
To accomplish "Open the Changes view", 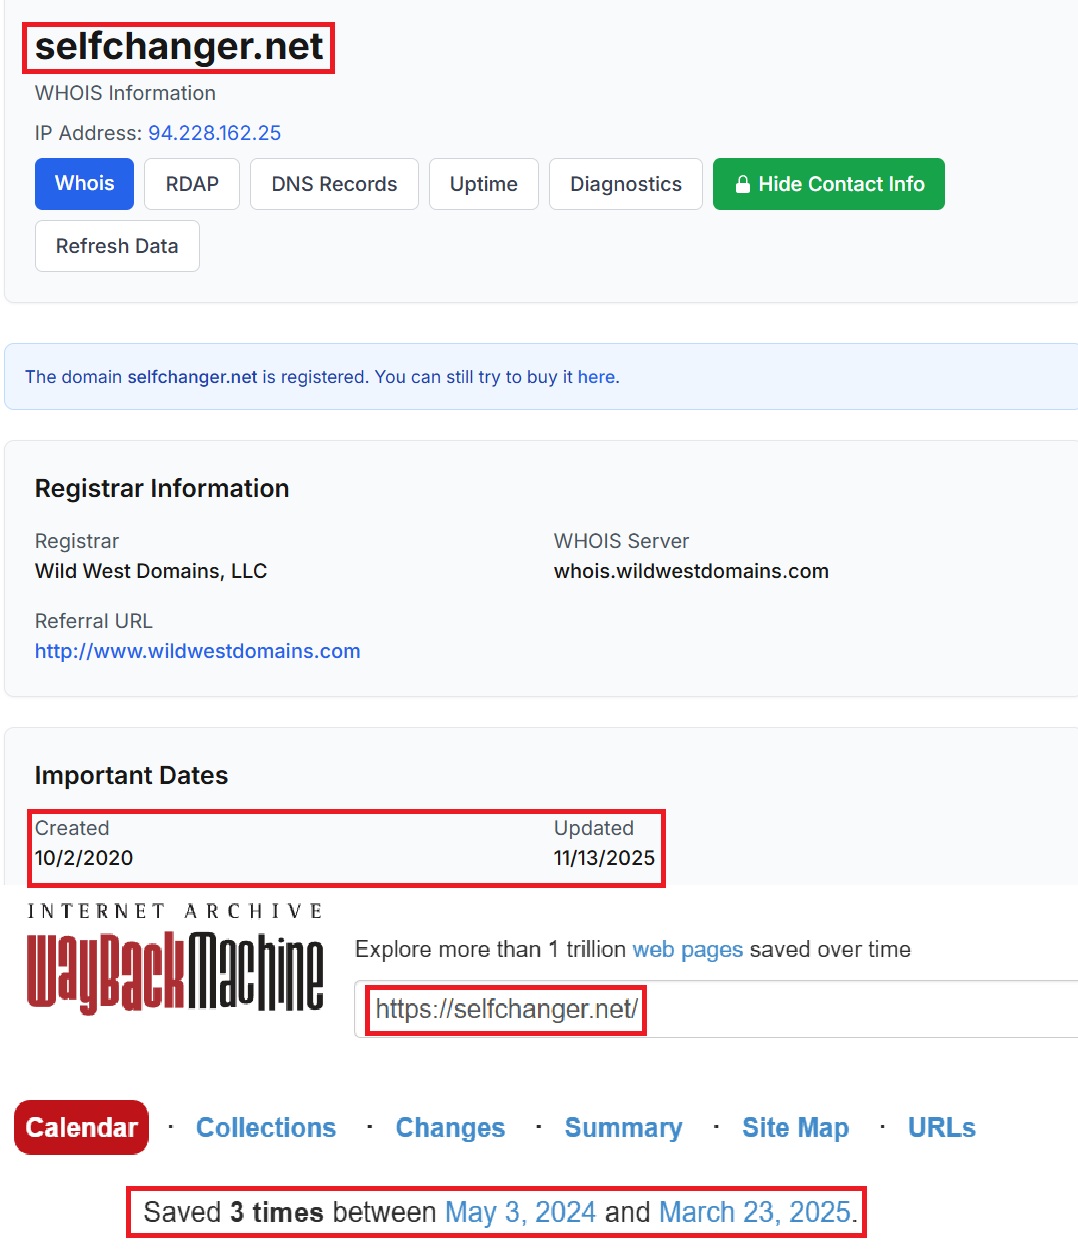I will click(450, 1127).
